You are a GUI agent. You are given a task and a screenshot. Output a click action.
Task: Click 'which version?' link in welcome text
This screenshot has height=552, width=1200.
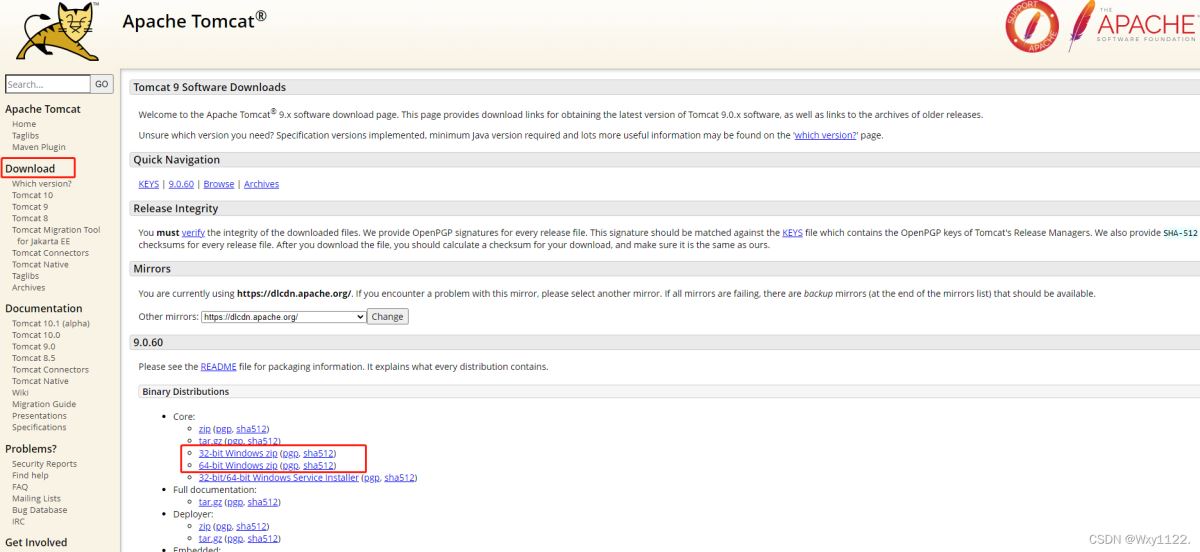click(x=825, y=135)
